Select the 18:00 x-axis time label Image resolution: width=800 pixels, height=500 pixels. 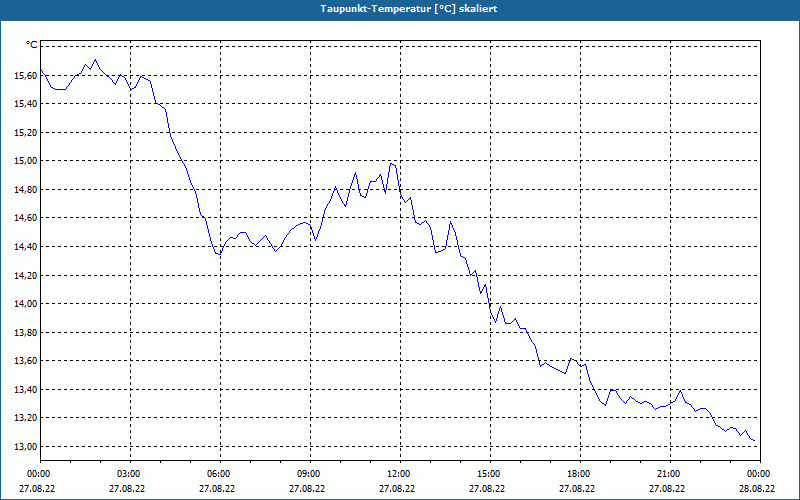pos(578,474)
